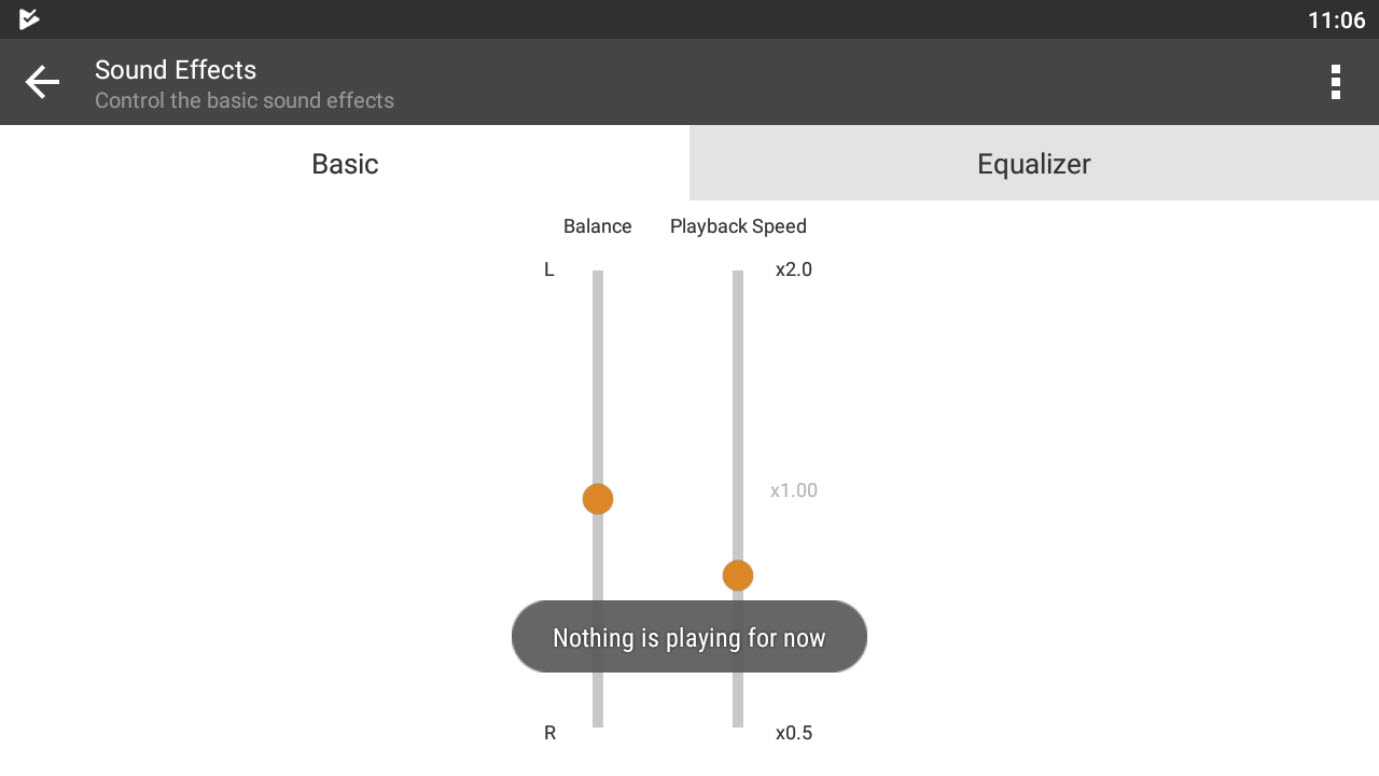The height and width of the screenshot is (776, 1379).
Task: Click the Balance slider orange thumb
Action: pos(598,498)
